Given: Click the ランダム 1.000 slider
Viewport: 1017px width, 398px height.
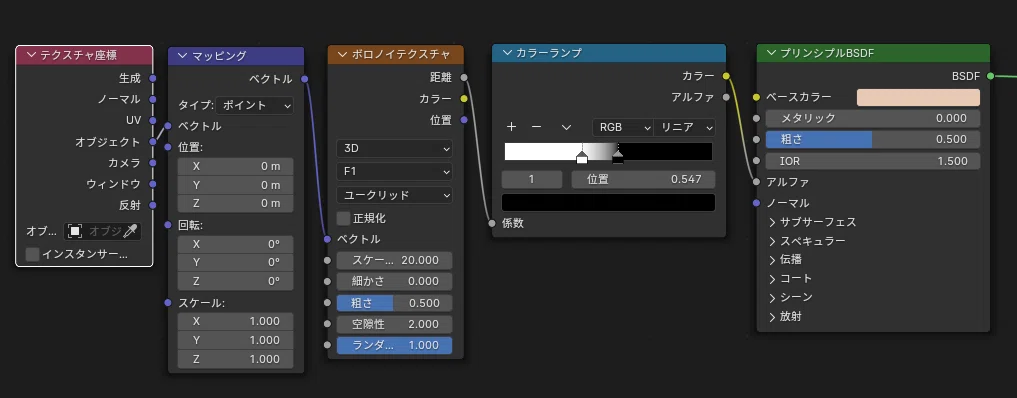Looking at the screenshot, I should click(x=394, y=345).
